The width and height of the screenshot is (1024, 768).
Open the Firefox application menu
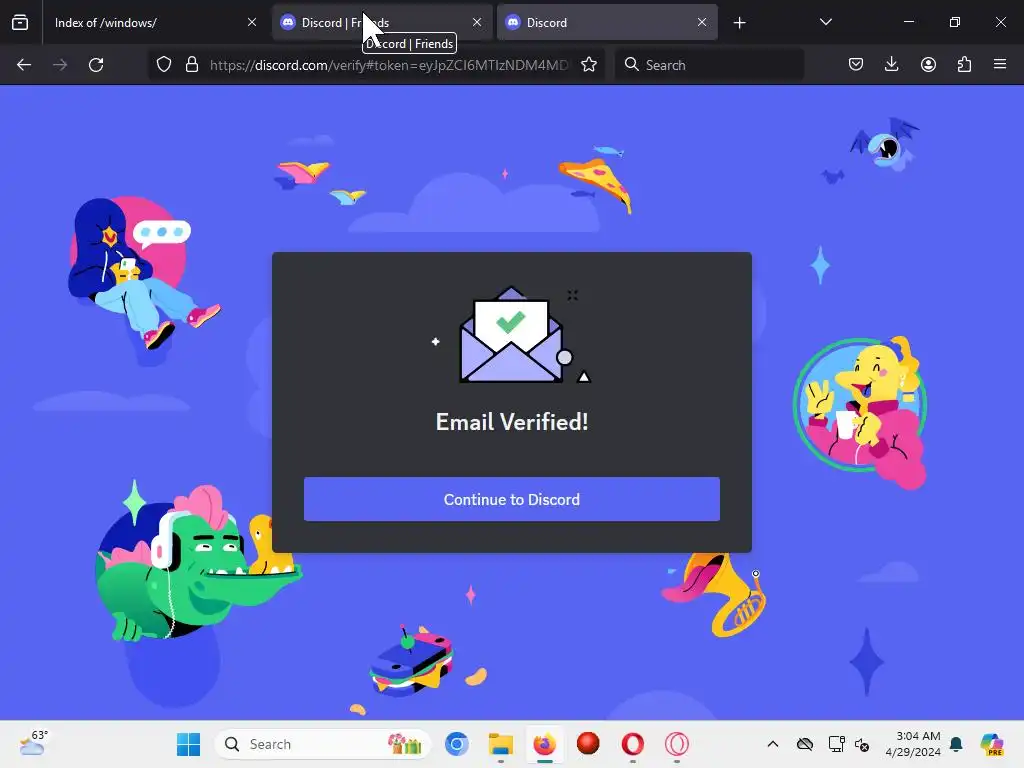(1000, 65)
